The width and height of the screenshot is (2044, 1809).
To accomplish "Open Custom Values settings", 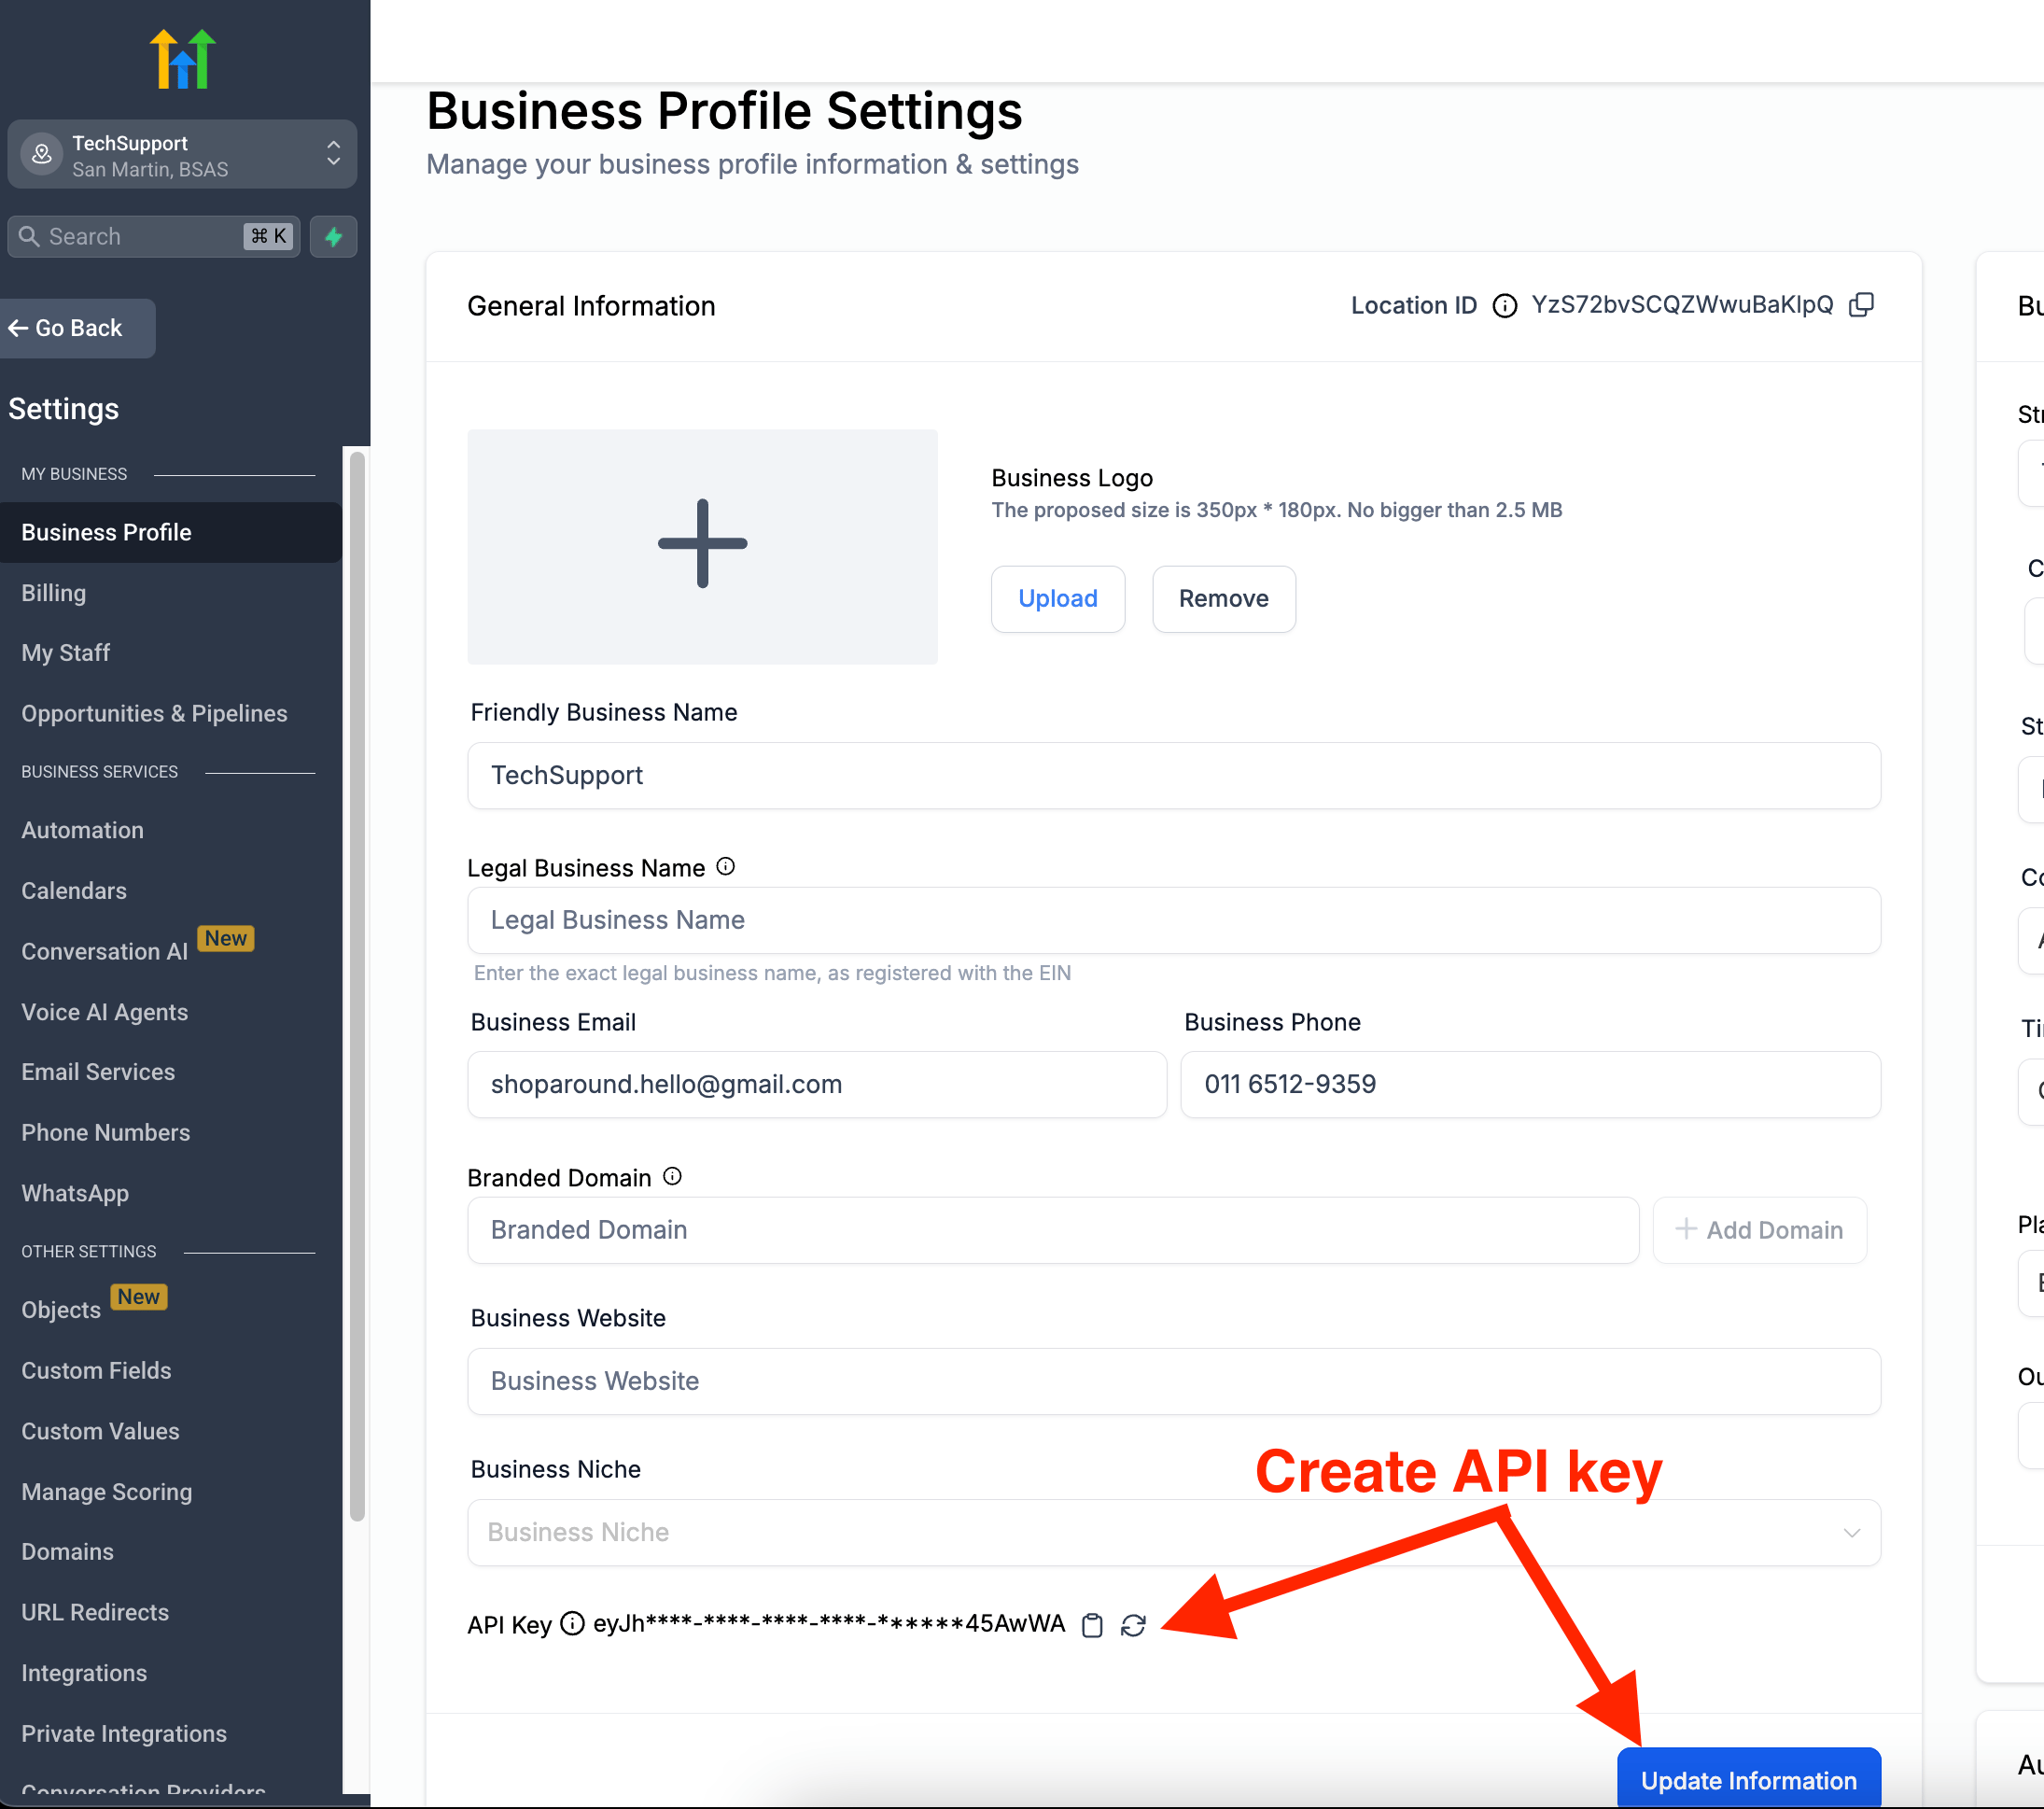I will click(x=101, y=1431).
